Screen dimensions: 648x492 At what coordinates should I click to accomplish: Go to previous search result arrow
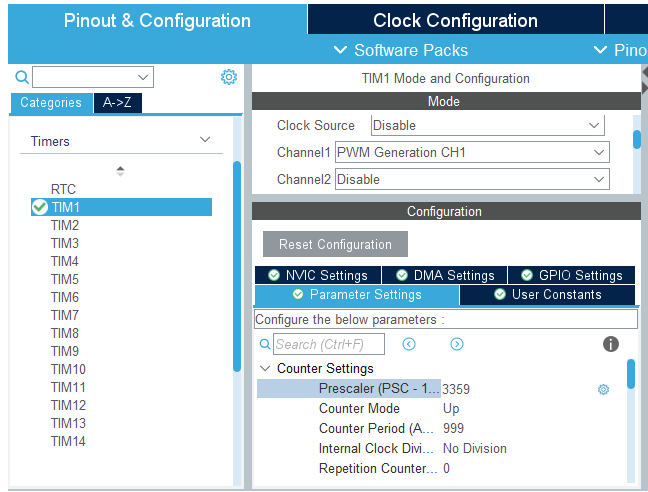click(x=409, y=344)
